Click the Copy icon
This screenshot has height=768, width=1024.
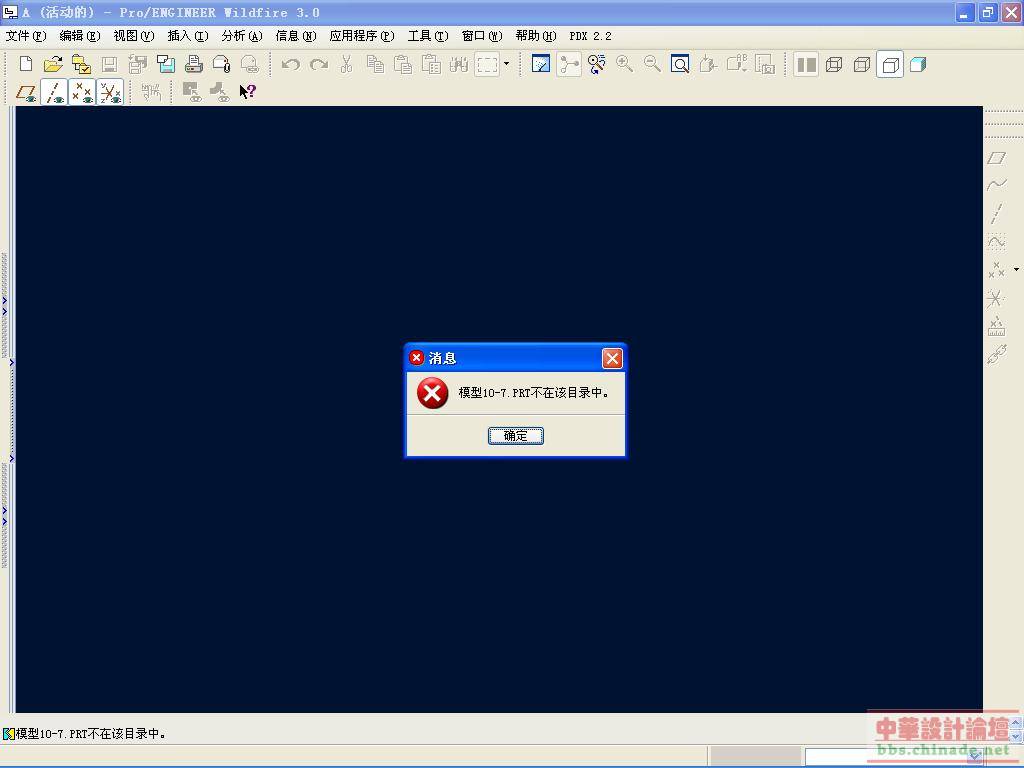tap(375, 64)
